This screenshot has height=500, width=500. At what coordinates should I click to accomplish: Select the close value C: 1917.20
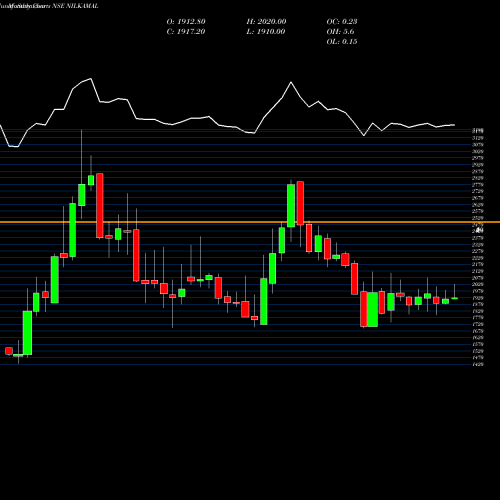tap(186, 31)
